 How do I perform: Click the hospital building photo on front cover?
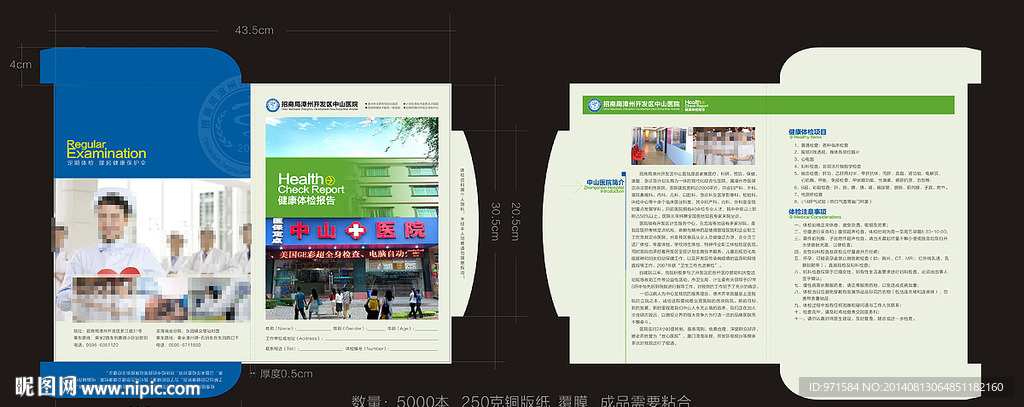pos(351,218)
